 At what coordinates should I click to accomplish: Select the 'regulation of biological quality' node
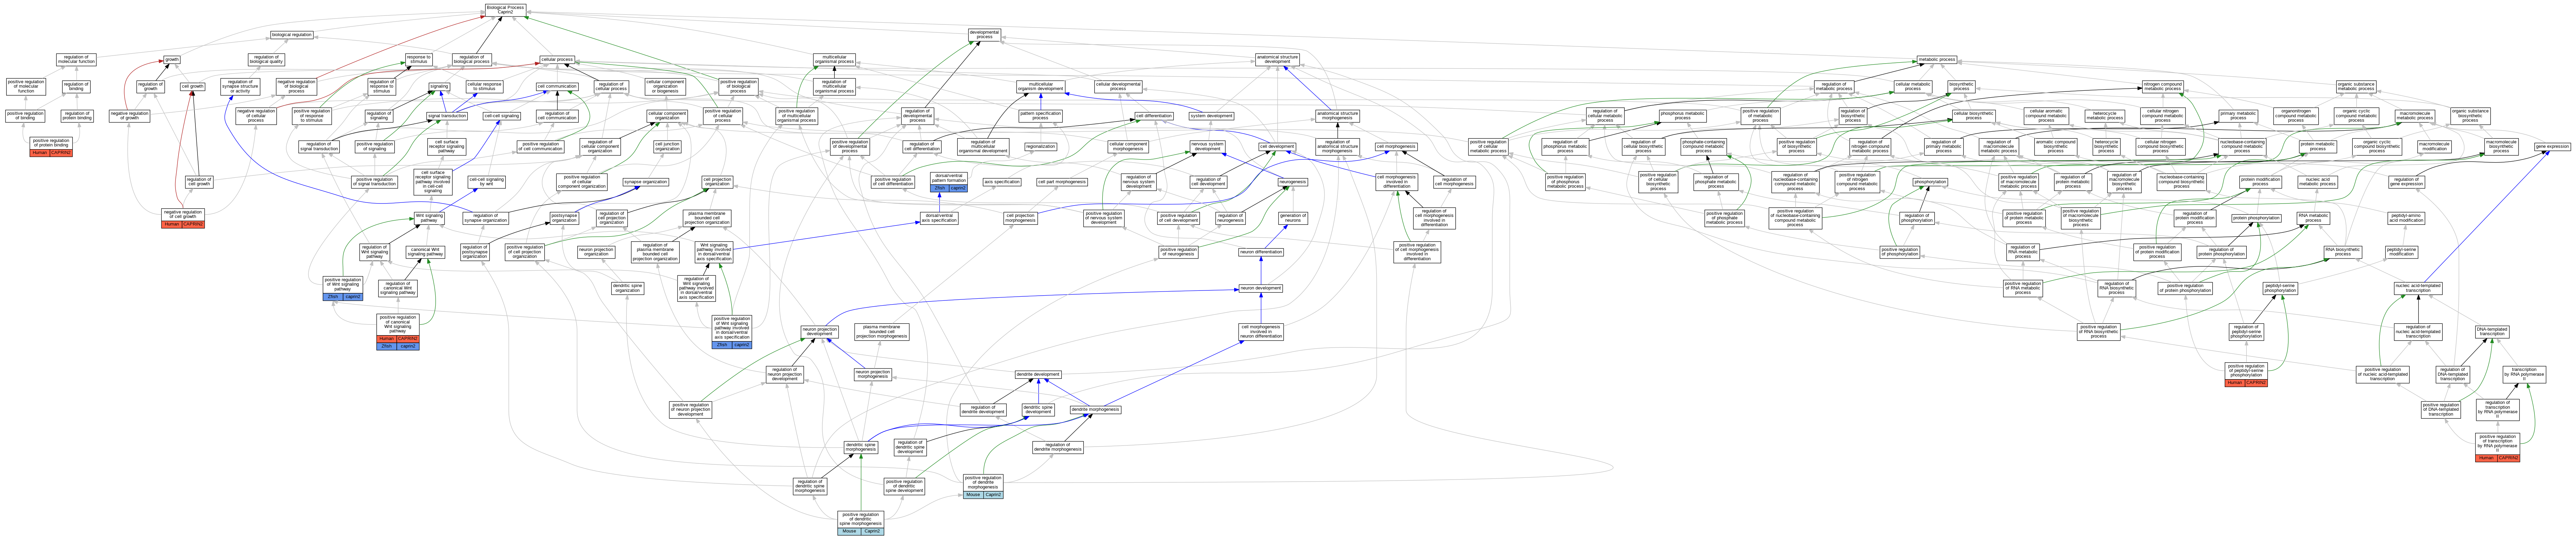pos(266,60)
